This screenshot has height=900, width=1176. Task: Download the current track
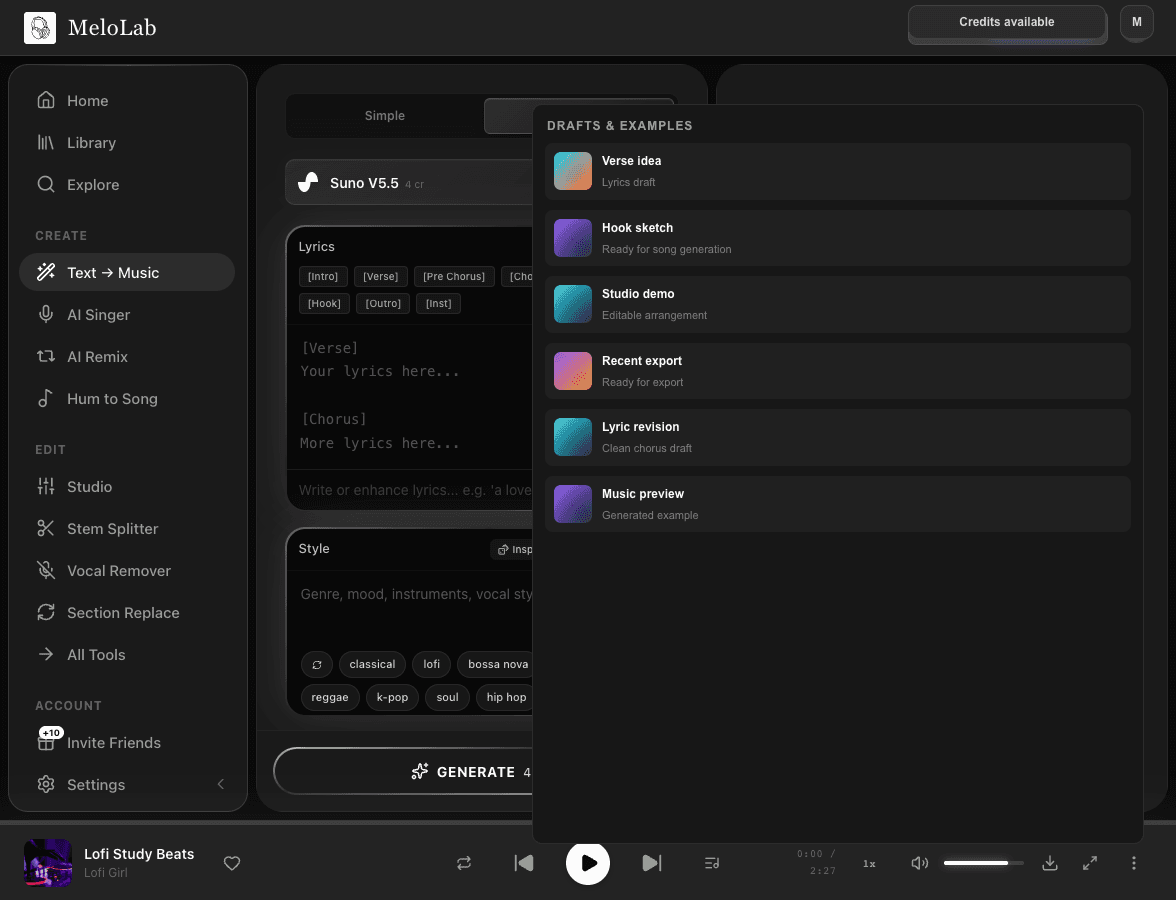tap(1050, 863)
